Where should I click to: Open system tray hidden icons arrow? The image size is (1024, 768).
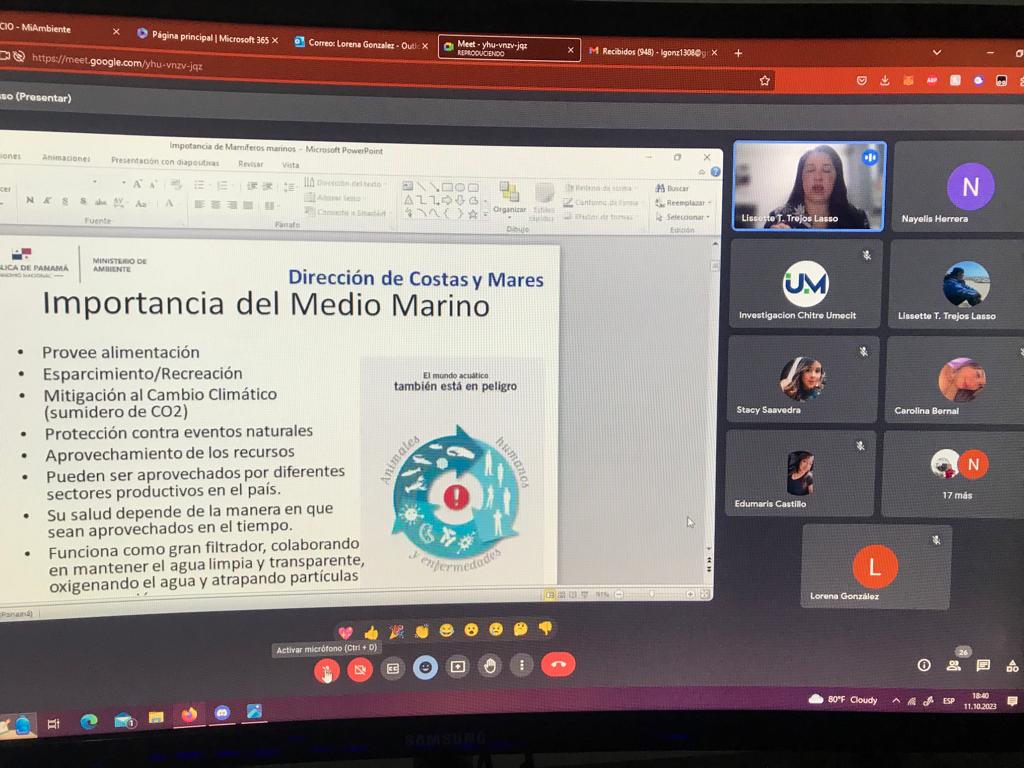pos(895,700)
